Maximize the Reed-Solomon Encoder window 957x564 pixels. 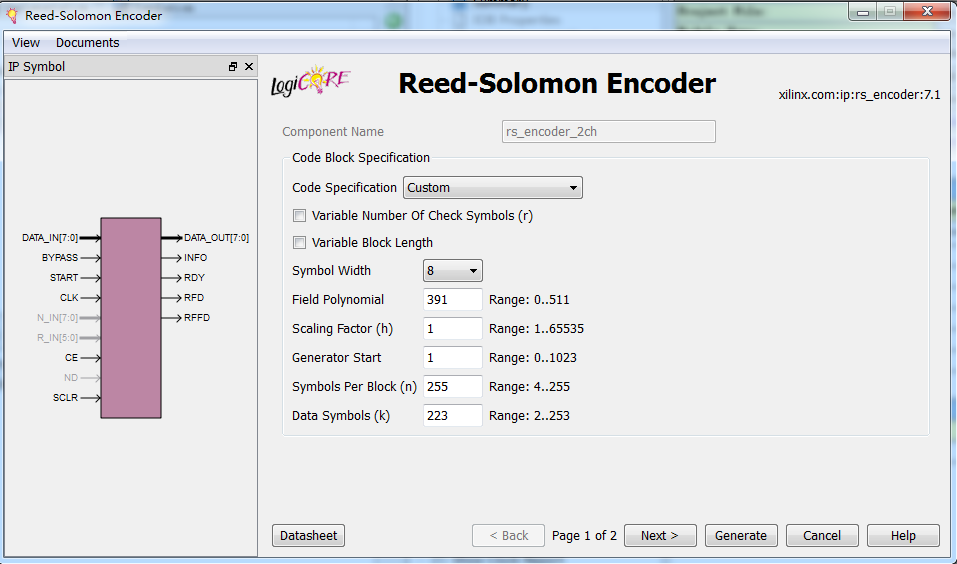(890, 12)
